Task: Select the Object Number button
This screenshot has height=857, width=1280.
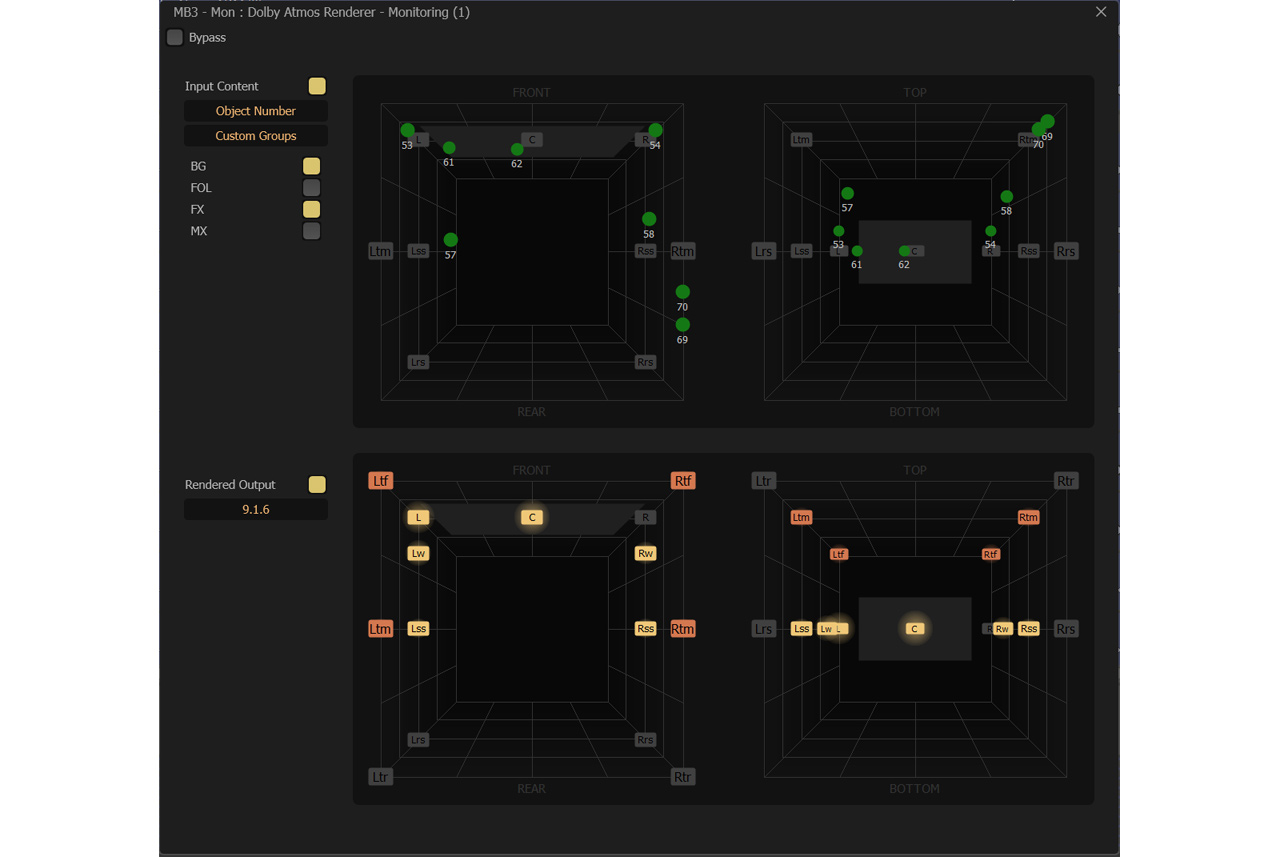Action: (x=256, y=111)
